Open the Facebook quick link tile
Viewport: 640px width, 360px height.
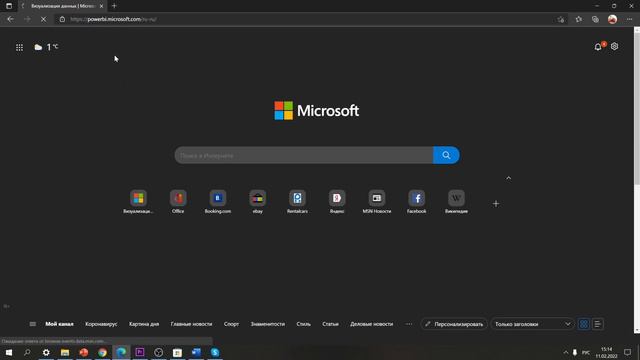[416, 202]
